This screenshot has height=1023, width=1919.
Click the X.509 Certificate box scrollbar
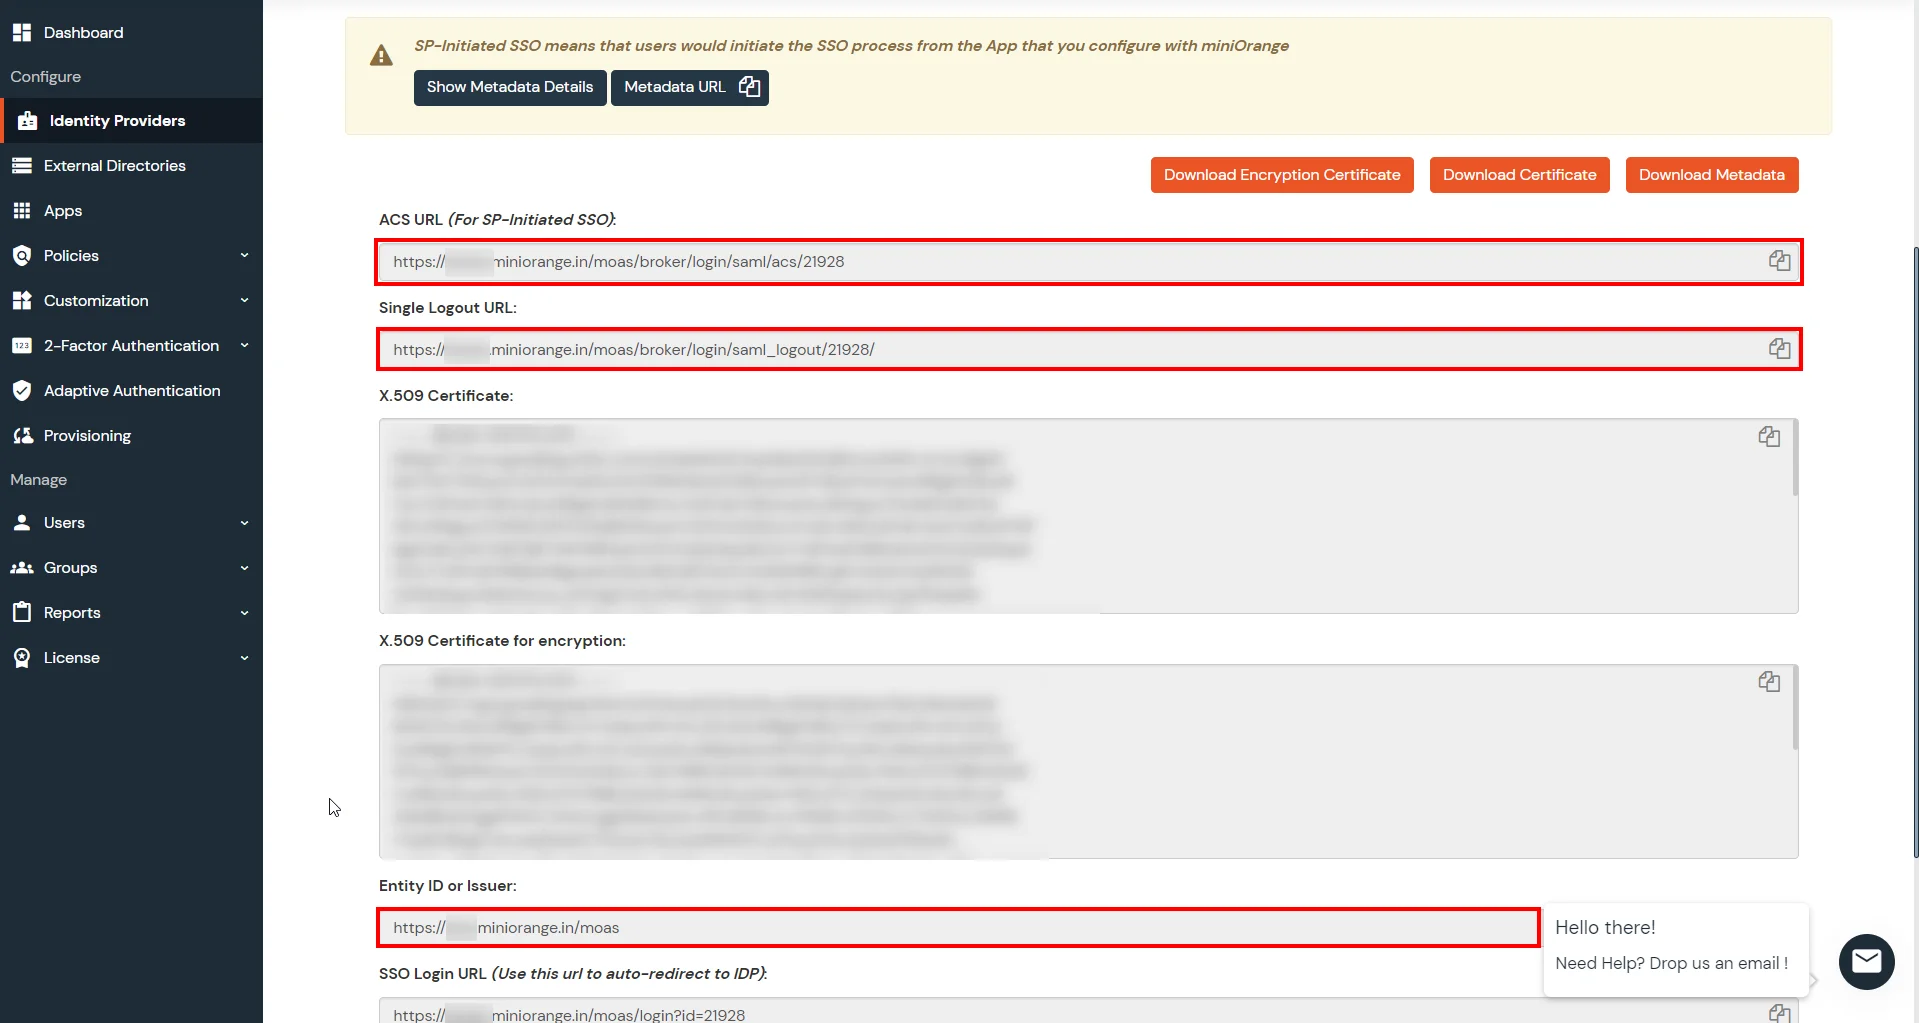click(1795, 457)
